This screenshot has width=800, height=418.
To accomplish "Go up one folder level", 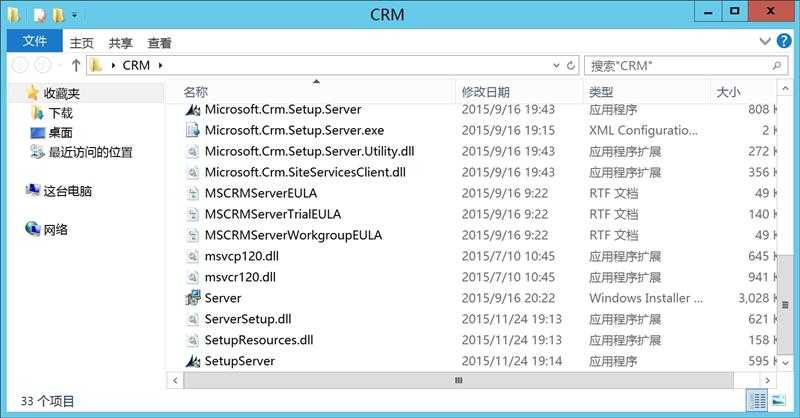I will coord(76,65).
